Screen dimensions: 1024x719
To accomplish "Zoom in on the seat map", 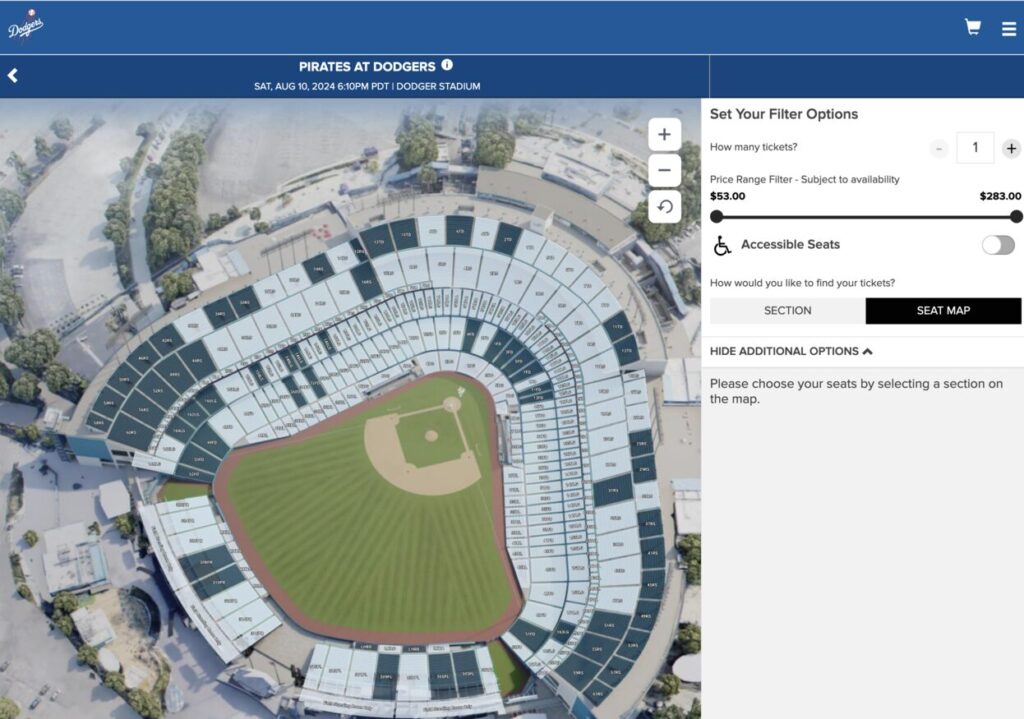I will pos(664,135).
